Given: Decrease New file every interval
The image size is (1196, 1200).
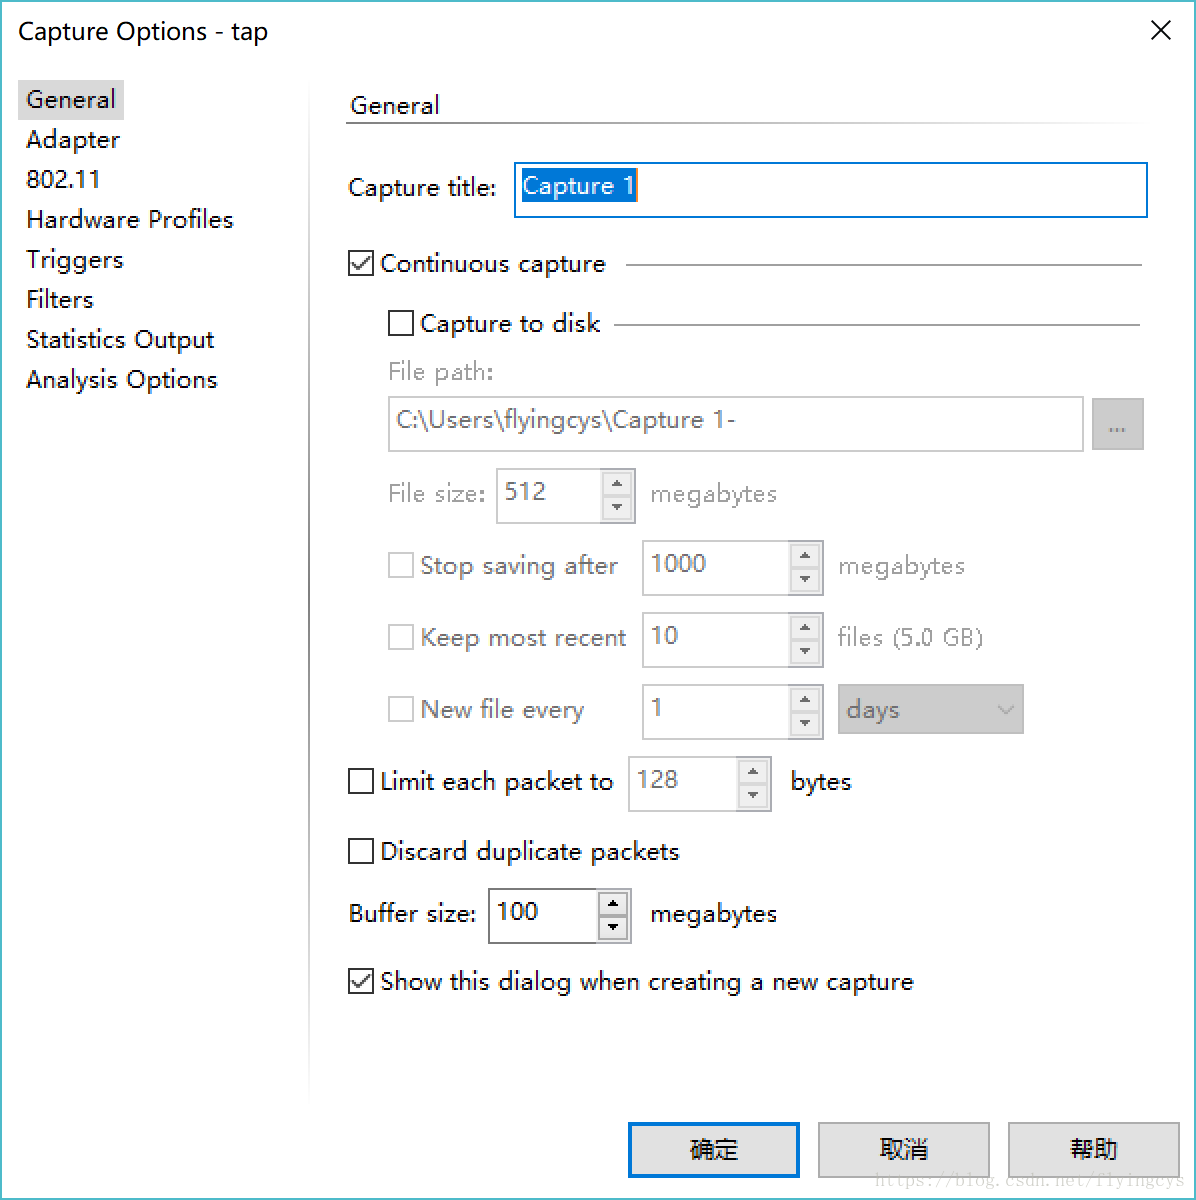Looking at the screenshot, I should 805,724.
